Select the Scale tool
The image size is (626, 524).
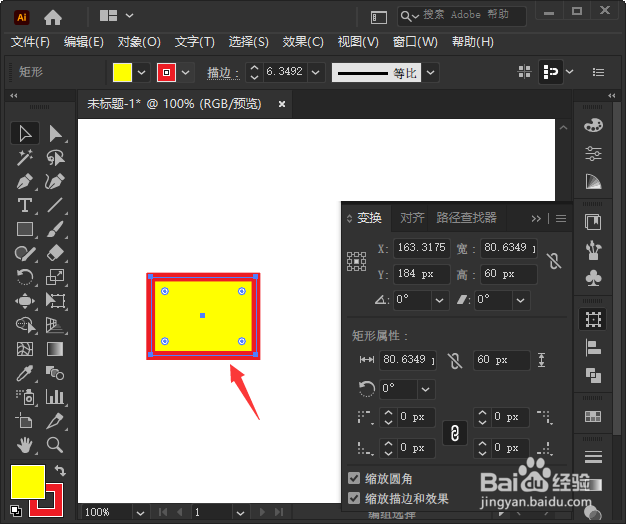[55, 277]
